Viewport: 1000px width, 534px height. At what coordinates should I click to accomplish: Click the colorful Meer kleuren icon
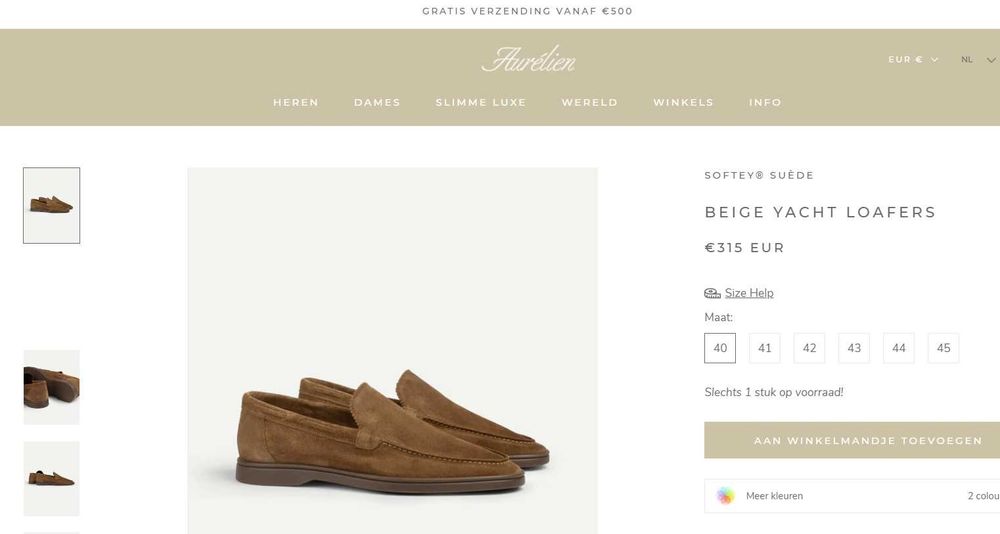[x=725, y=496]
